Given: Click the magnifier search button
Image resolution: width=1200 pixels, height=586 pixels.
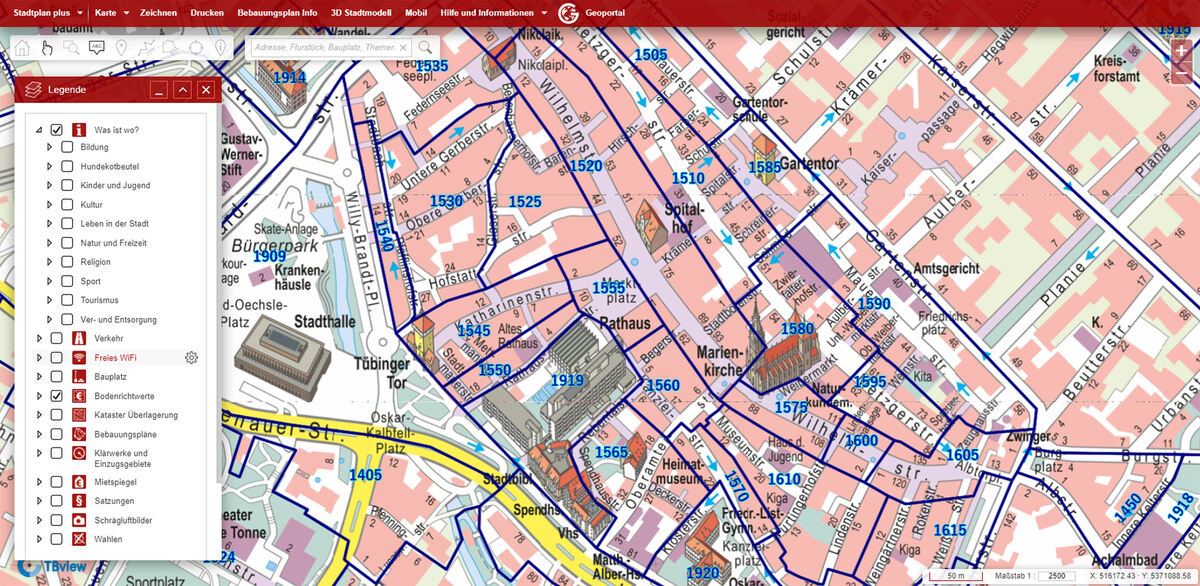Looking at the screenshot, I should pos(426,47).
